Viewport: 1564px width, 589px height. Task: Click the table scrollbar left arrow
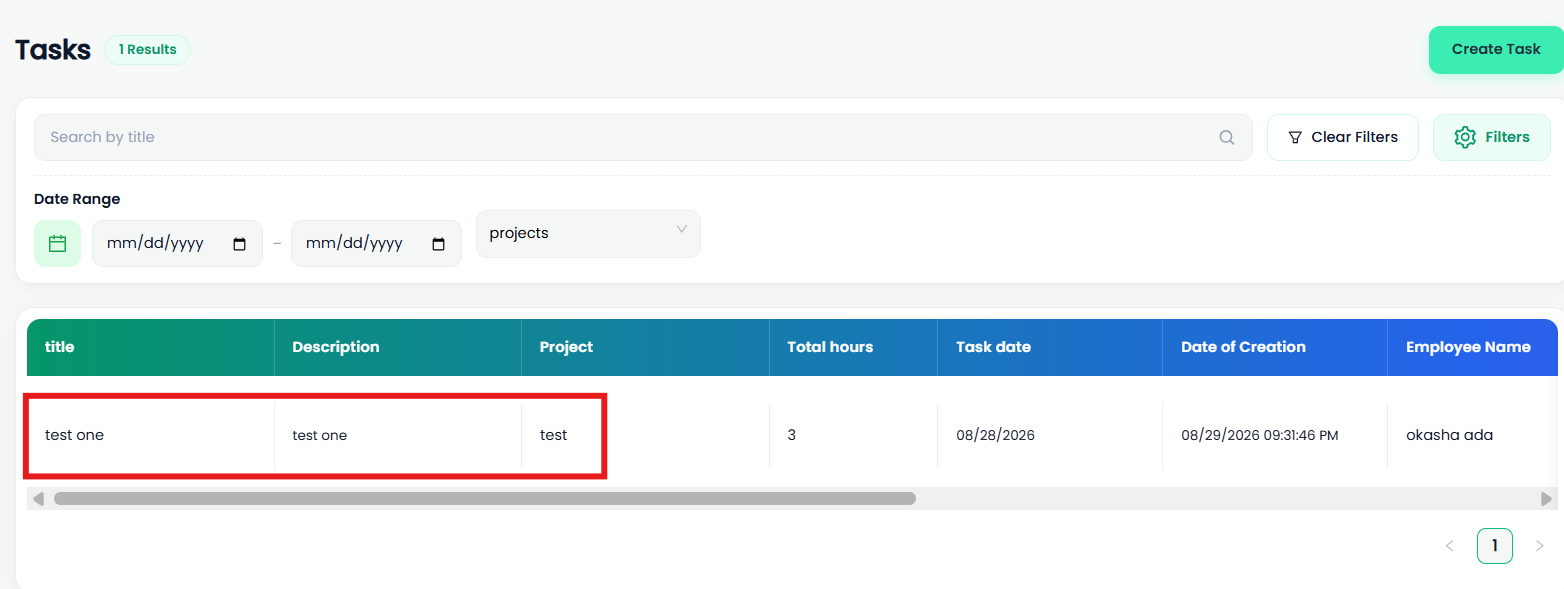coord(38,498)
